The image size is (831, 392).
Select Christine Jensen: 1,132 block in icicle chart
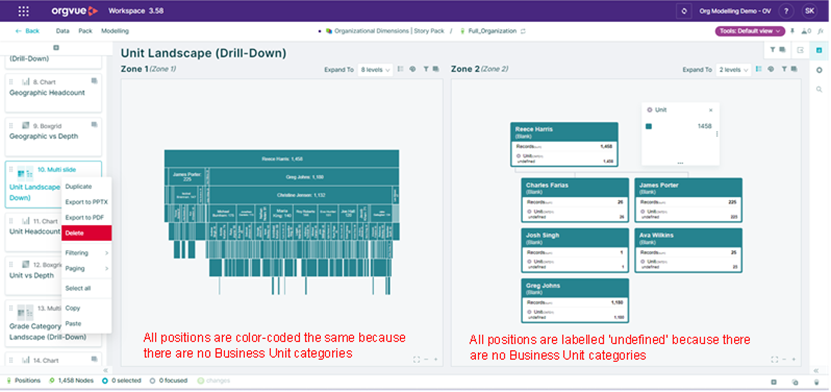point(301,195)
